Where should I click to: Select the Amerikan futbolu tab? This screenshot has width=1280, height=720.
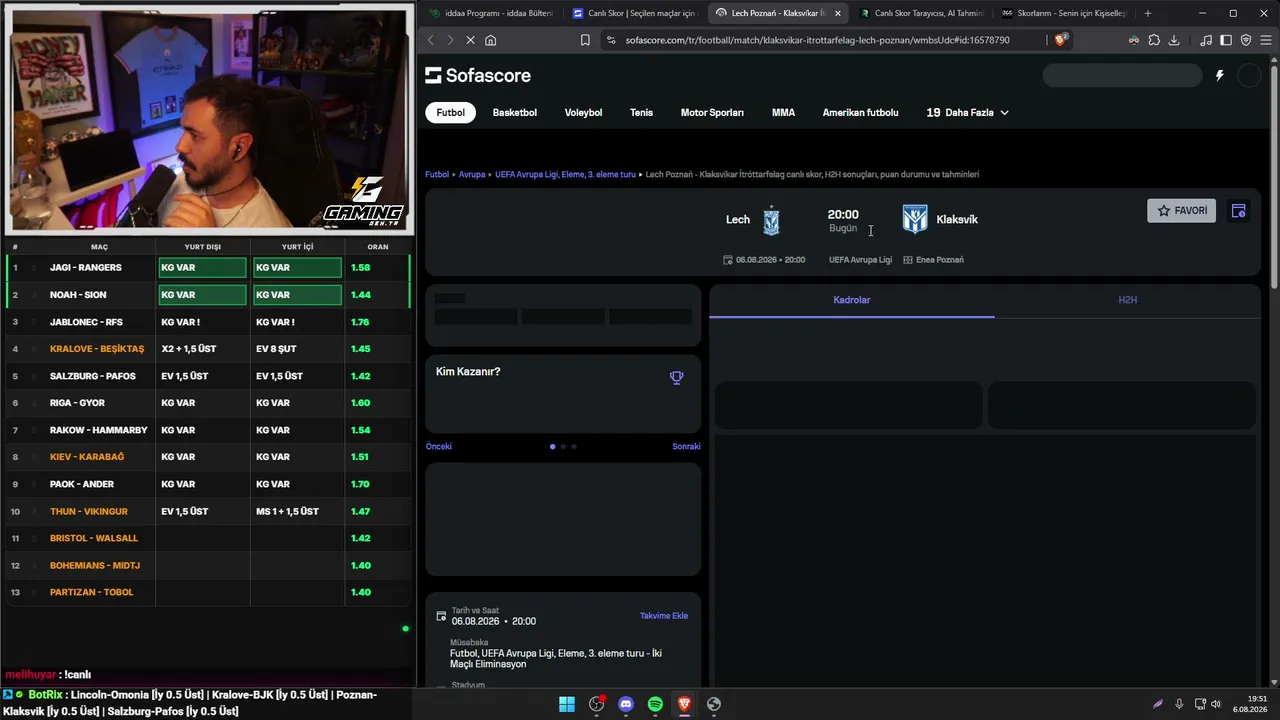pyautogui.click(x=860, y=113)
